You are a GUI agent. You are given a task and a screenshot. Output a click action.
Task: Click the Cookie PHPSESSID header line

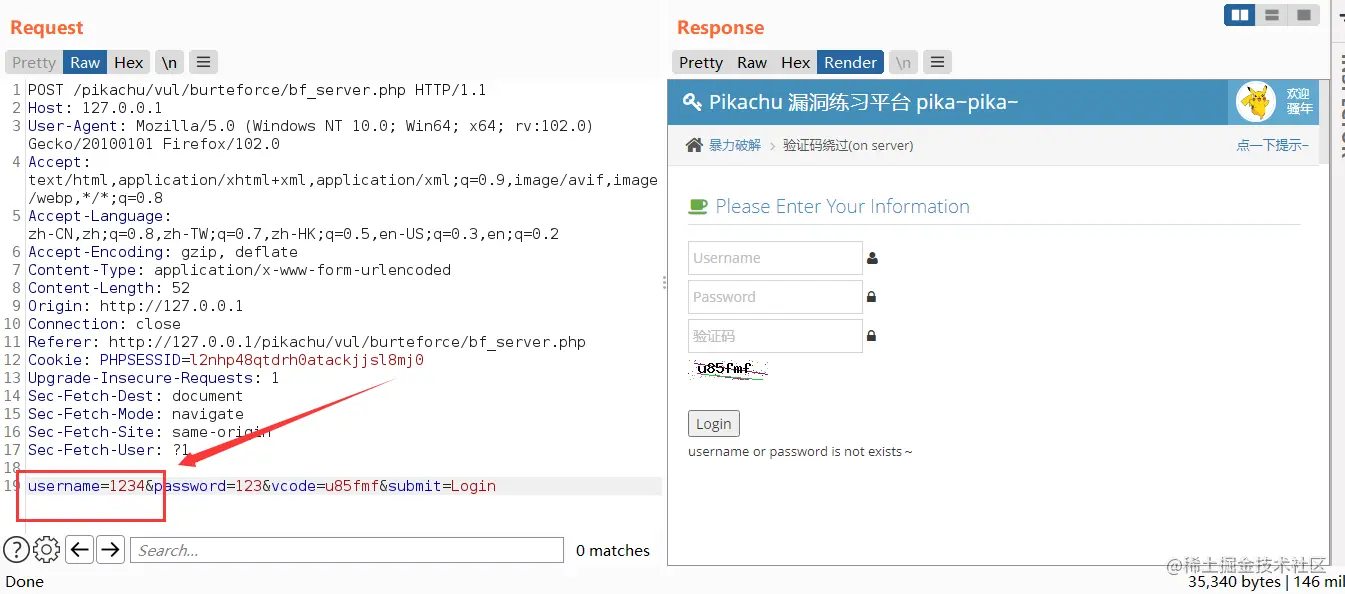tap(226, 360)
